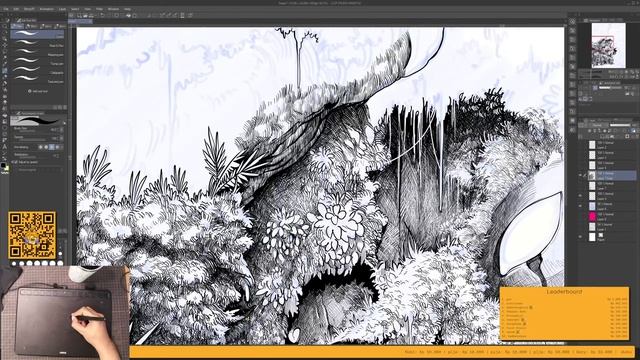Click the Undo arrow in command bar
This screenshot has width=640, height=360.
[x=103, y=16]
